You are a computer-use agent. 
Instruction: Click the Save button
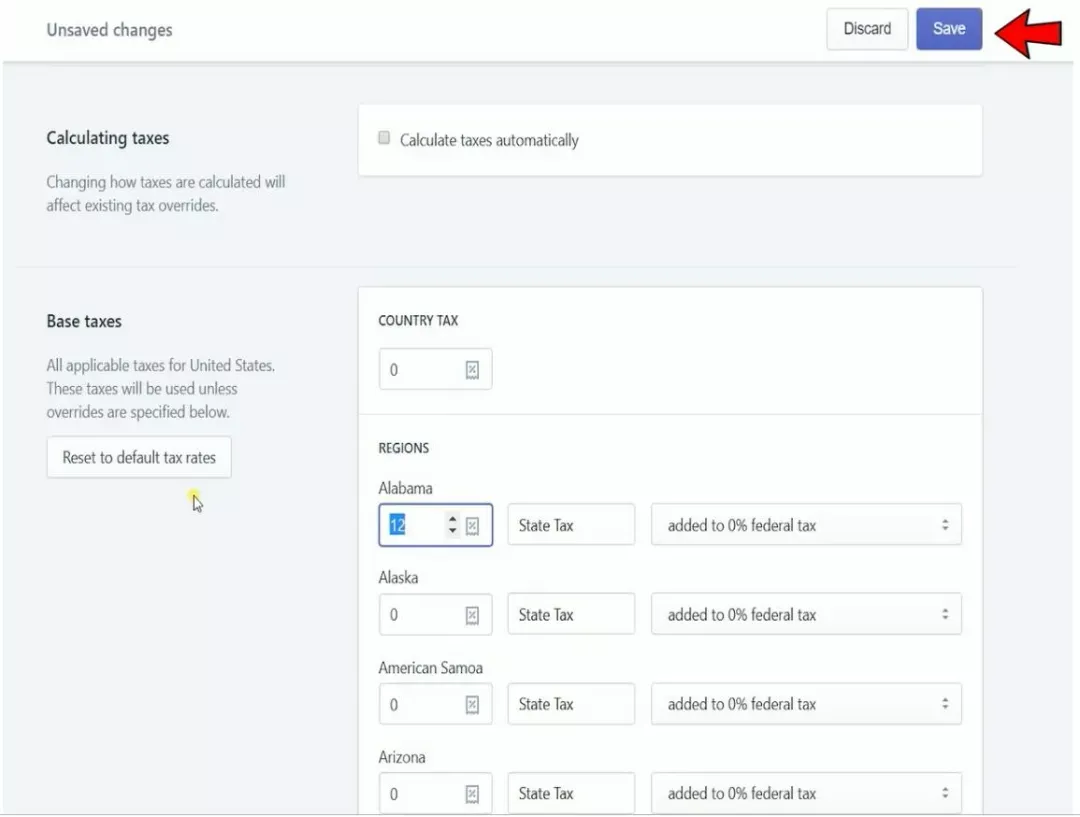(948, 29)
